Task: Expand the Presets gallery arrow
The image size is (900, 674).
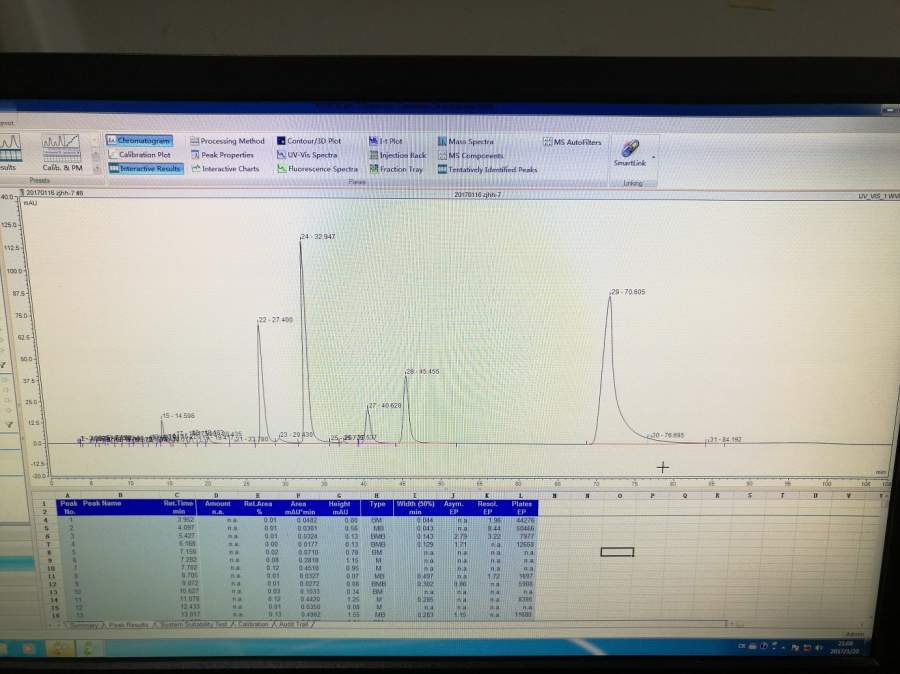Action: point(96,169)
